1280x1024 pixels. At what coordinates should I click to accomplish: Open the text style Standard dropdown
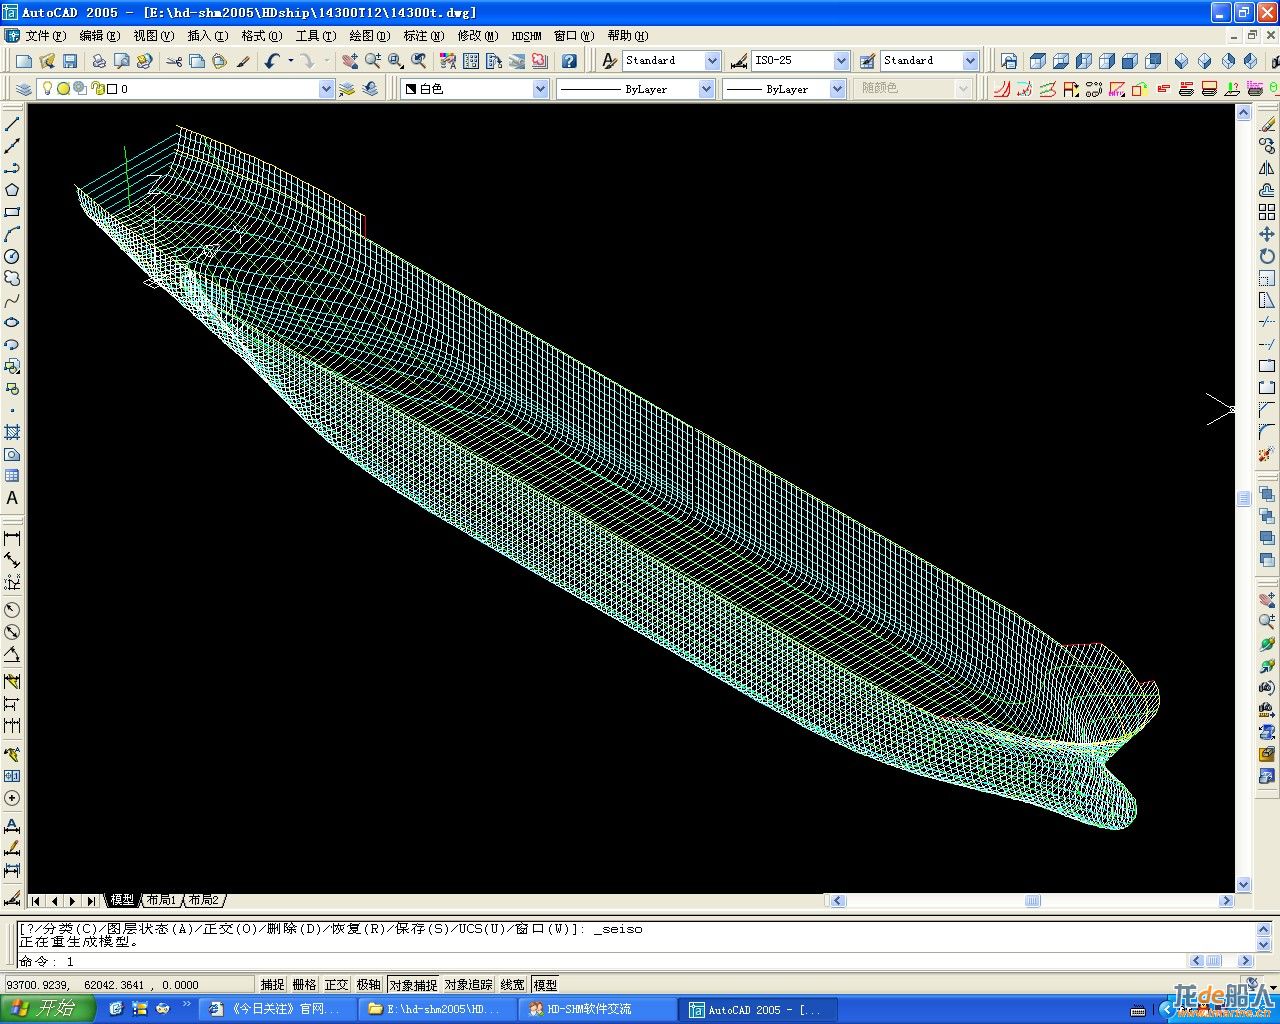coord(712,61)
